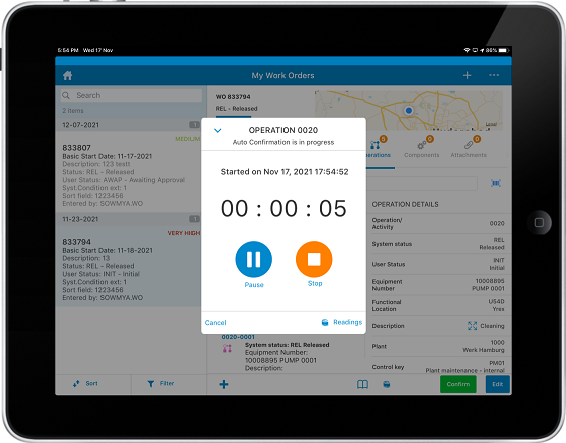Expand the Description fullscreen icon beside Cleaning
Viewport: 566px width, 443px height.
473,326
